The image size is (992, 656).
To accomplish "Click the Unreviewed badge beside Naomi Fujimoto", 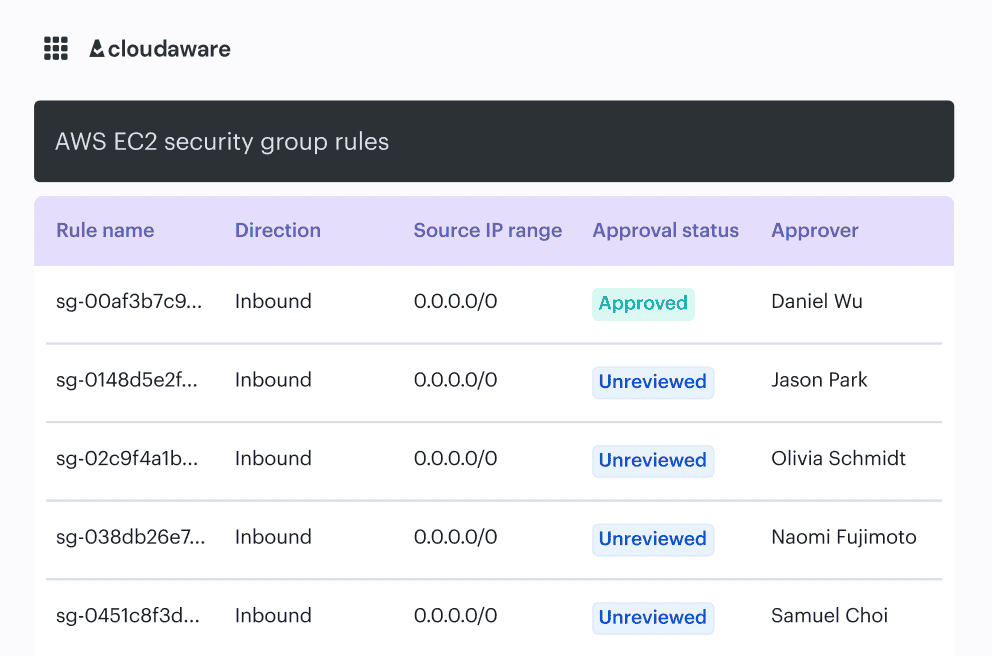I will pyautogui.click(x=653, y=538).
